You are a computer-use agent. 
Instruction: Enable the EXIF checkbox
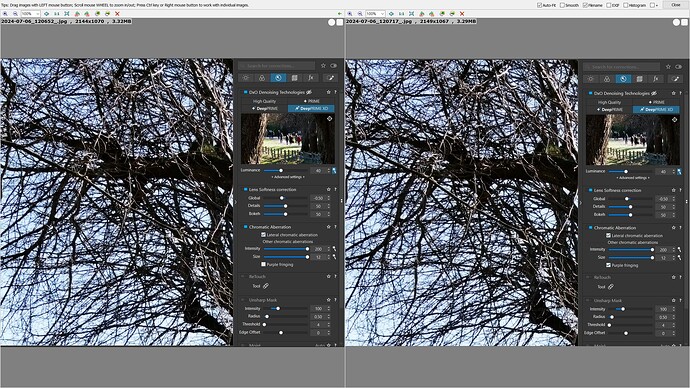[x=609, y=5]
